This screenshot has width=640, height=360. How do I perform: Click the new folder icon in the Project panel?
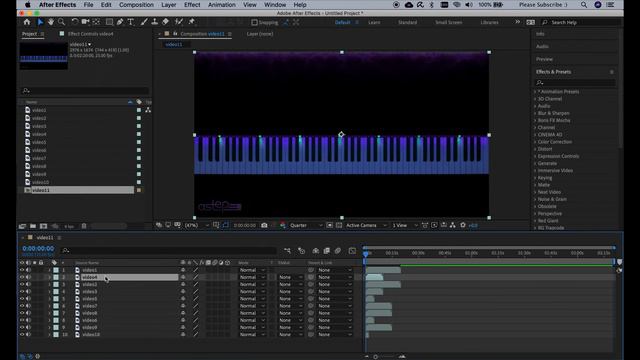(x=33, y=226)
